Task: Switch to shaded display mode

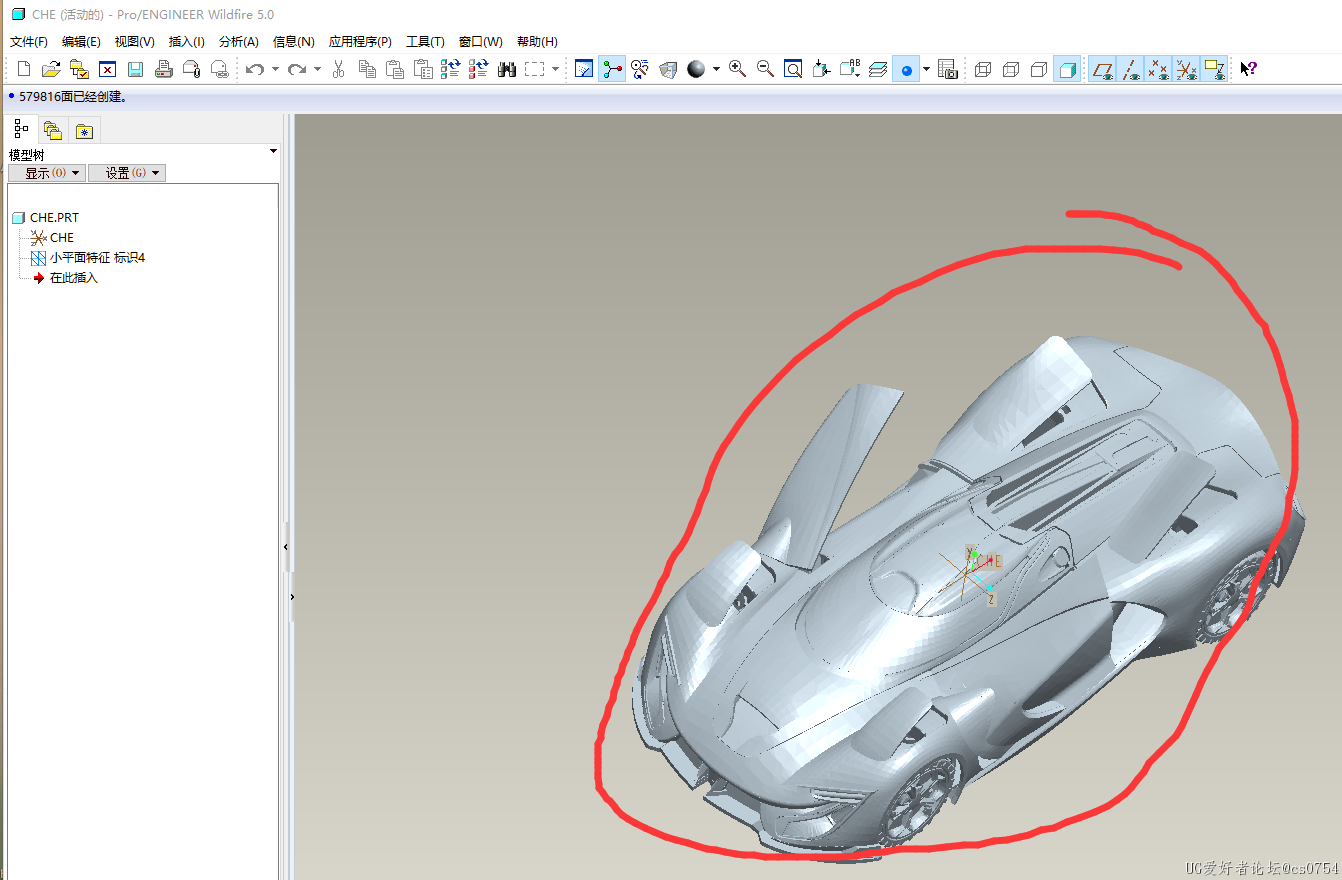Action: pyautogui.click(x=1067, y=69)
